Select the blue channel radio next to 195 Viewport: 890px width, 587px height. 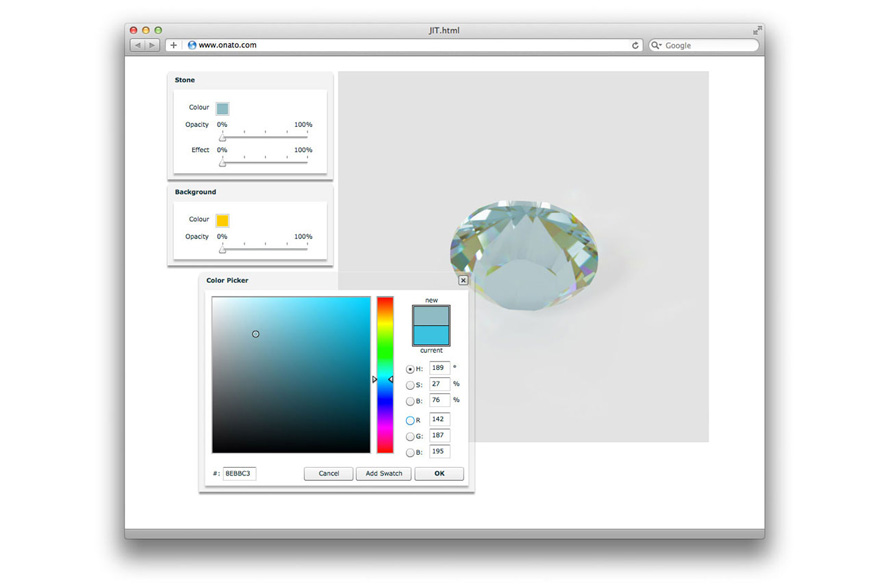(x=410, y=452)
